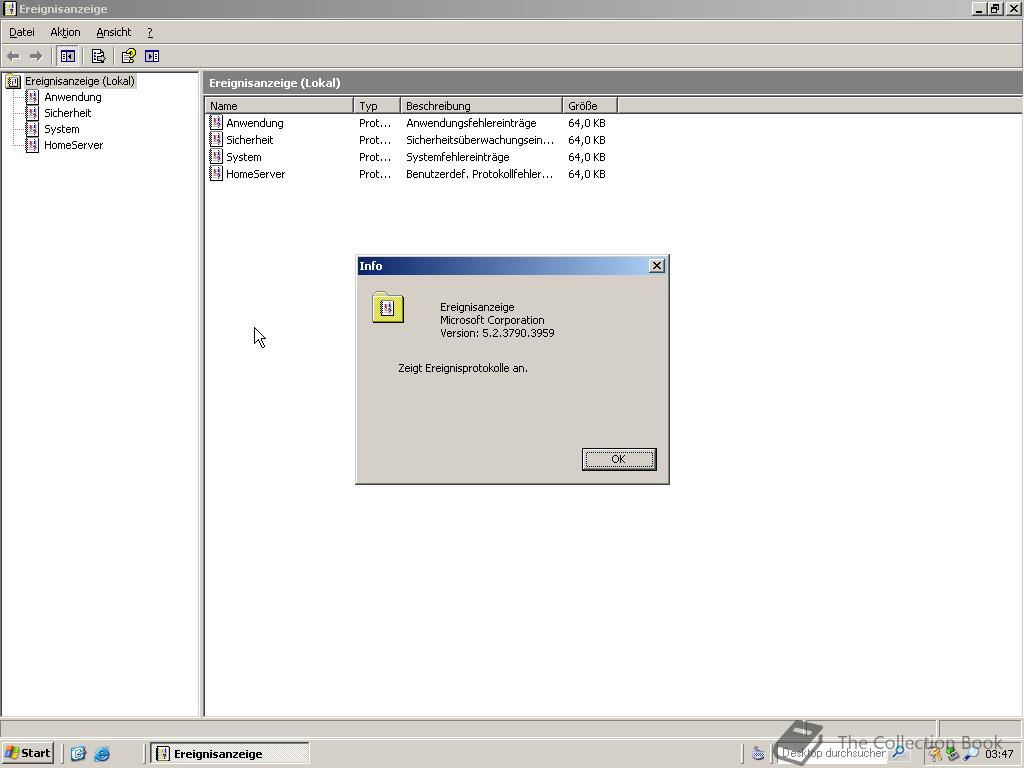Click the System icon in the tree pane
Viewport: 1024px width, 768px height.
tap(32, 129)
